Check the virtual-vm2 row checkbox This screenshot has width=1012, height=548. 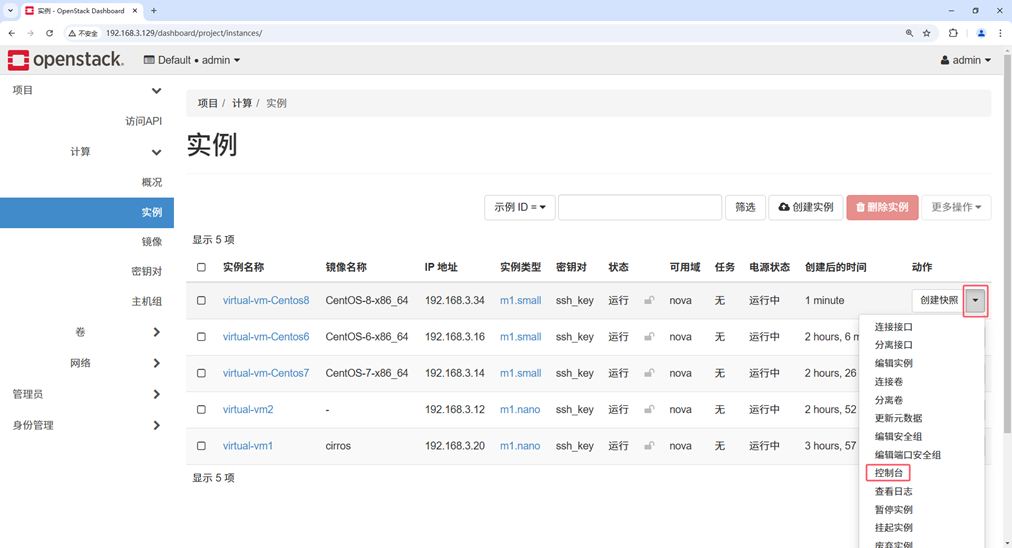click(x=201, y=409)
